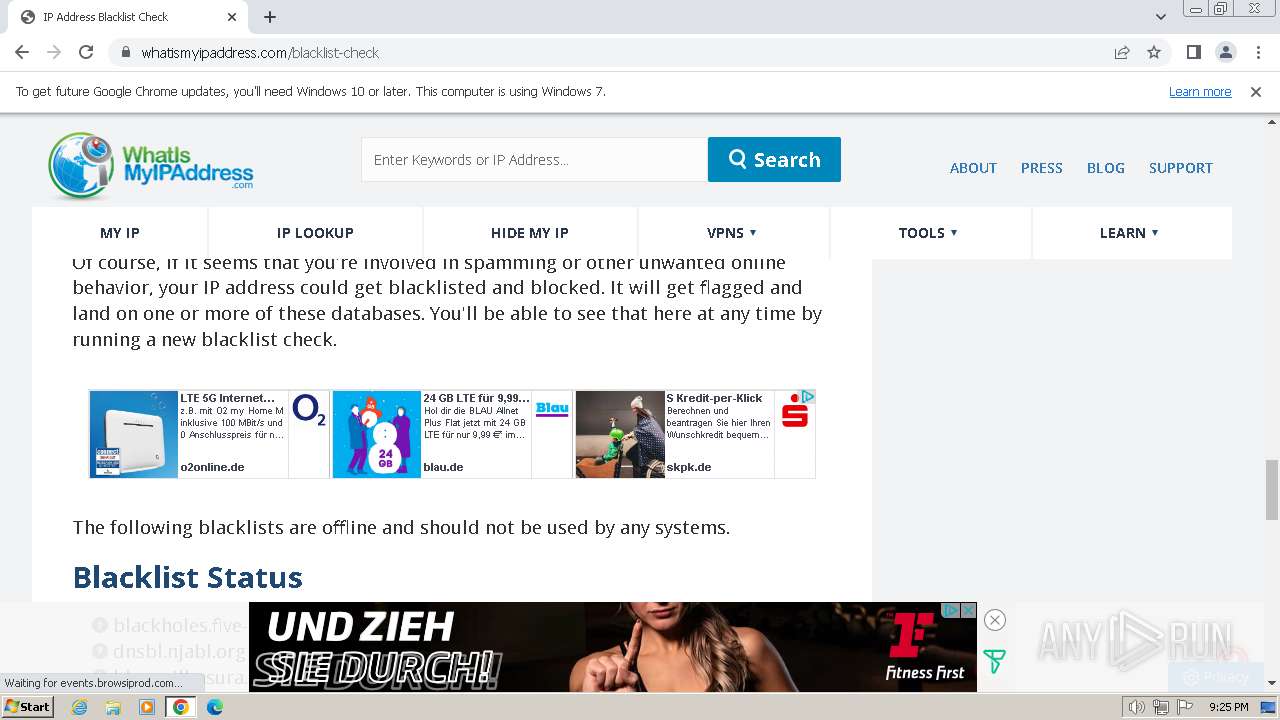Image resolution: width=1280 pixels, height=720 pixels.
Task: Expand the VPNS dropdown menu
Action: (732, 233)
